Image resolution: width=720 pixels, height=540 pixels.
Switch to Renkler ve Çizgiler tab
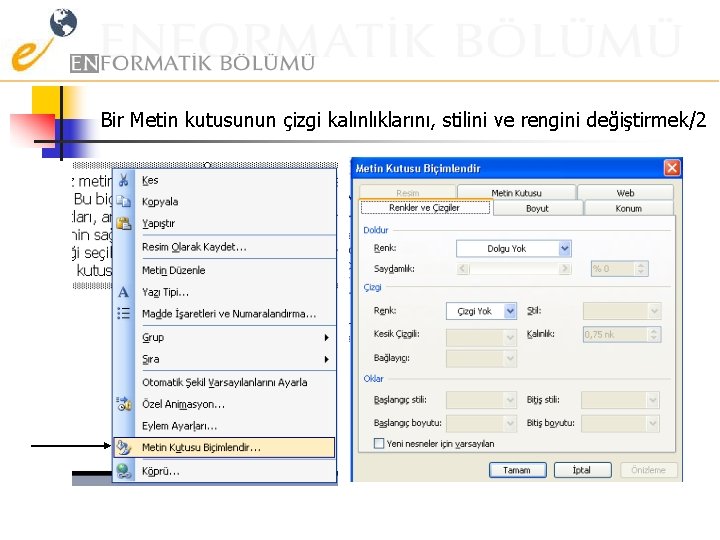coord(425,208)
